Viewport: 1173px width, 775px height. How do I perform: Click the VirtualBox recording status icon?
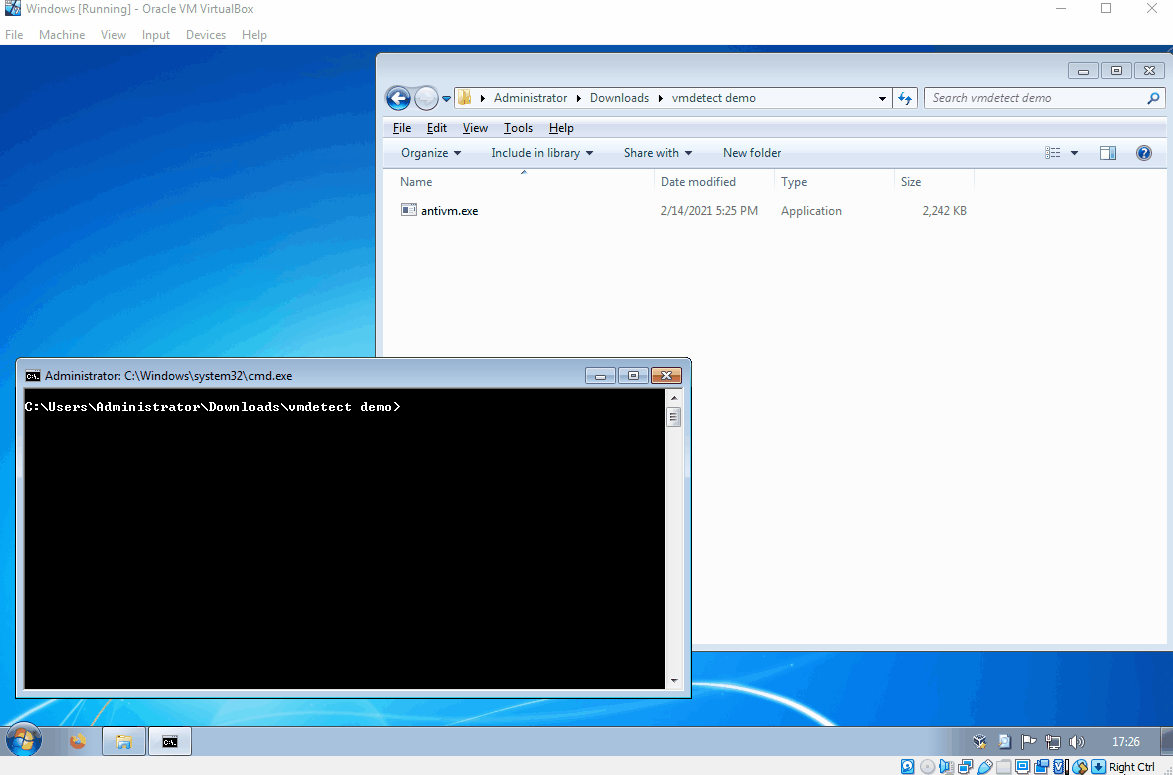[1041, 766]
